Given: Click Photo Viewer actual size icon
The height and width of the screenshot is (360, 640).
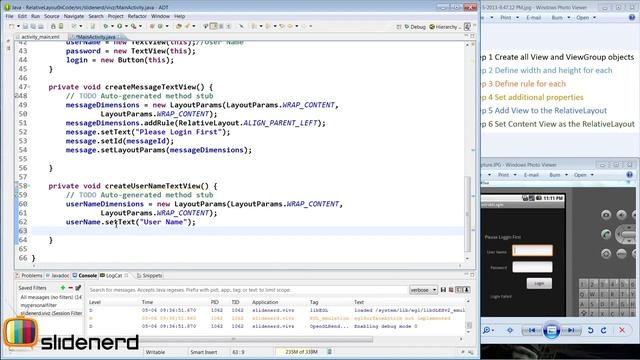Looking at the screenshot, I should coord(510,330).
